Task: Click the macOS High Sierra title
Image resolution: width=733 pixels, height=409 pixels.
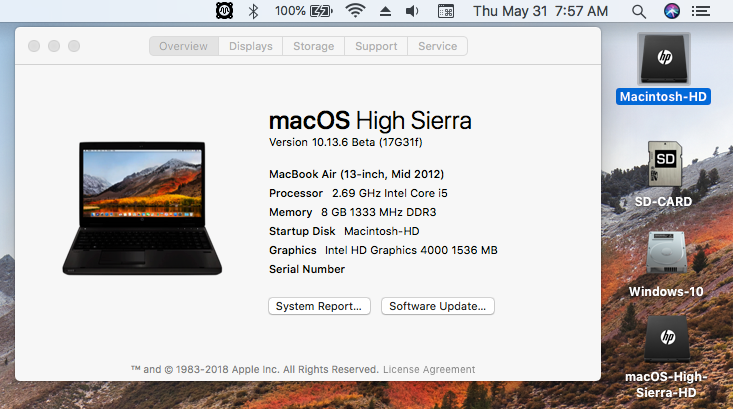Action: [x=370, y=121]
